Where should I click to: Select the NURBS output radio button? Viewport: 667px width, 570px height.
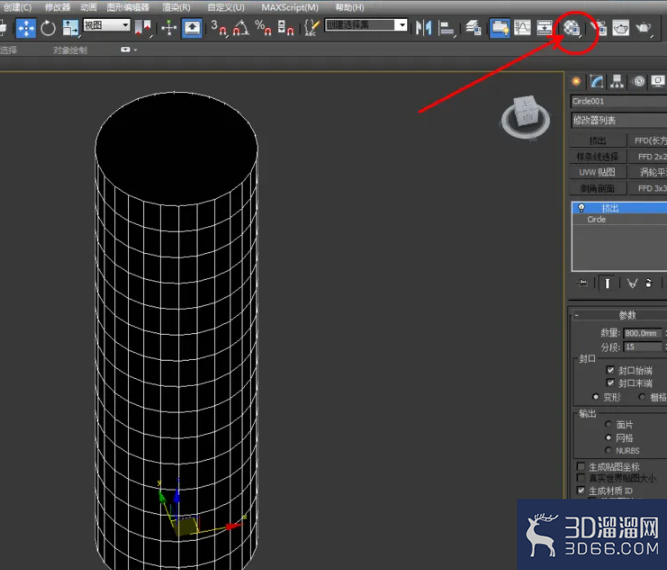pos(608,450)
